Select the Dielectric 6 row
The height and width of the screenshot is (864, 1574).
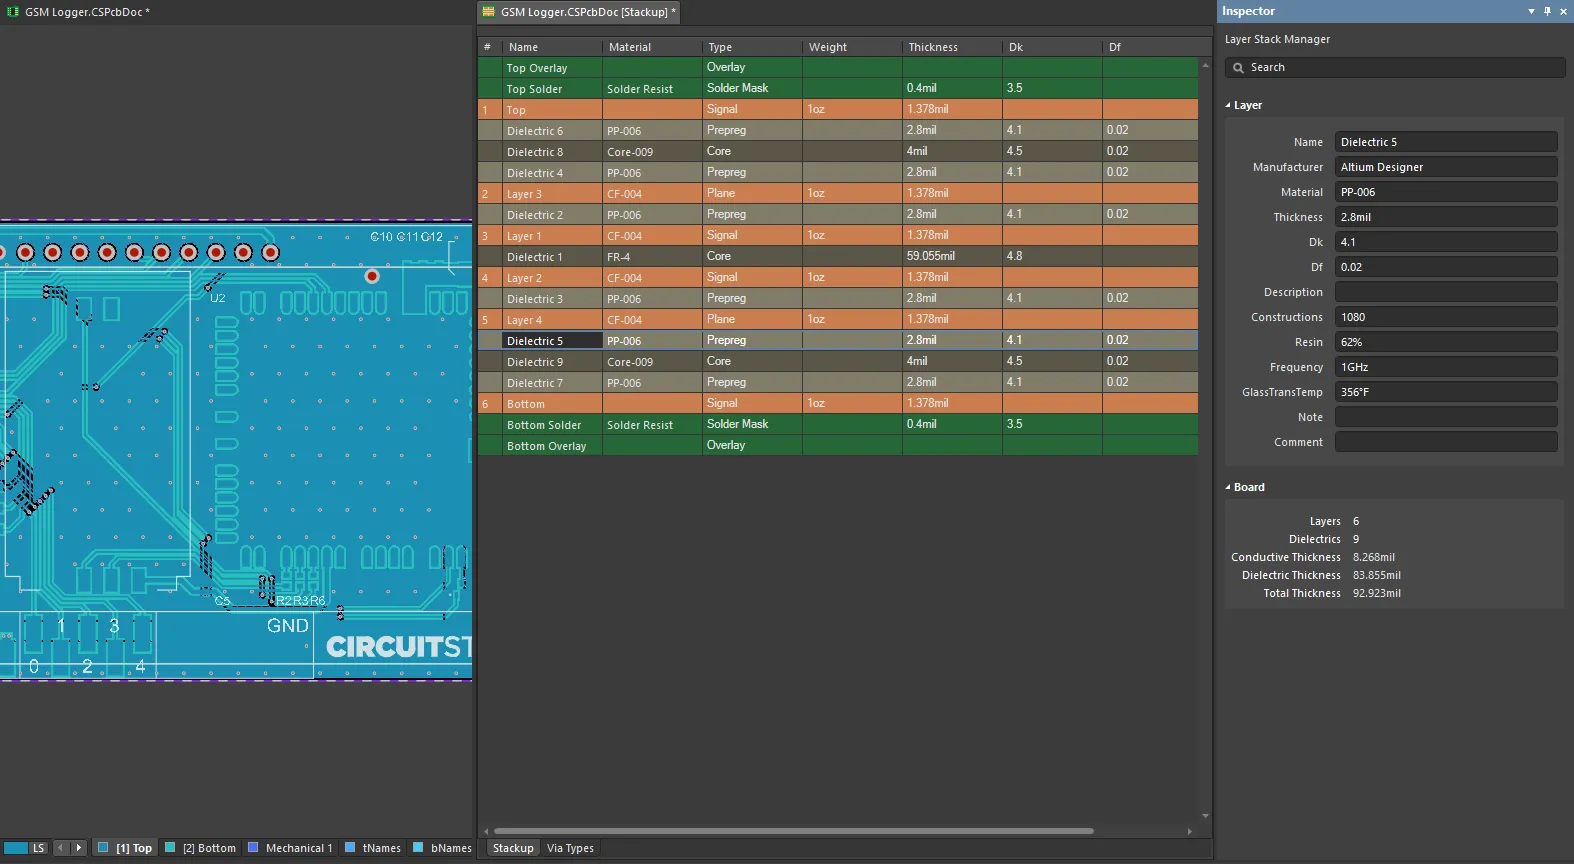tap(838, 131)
